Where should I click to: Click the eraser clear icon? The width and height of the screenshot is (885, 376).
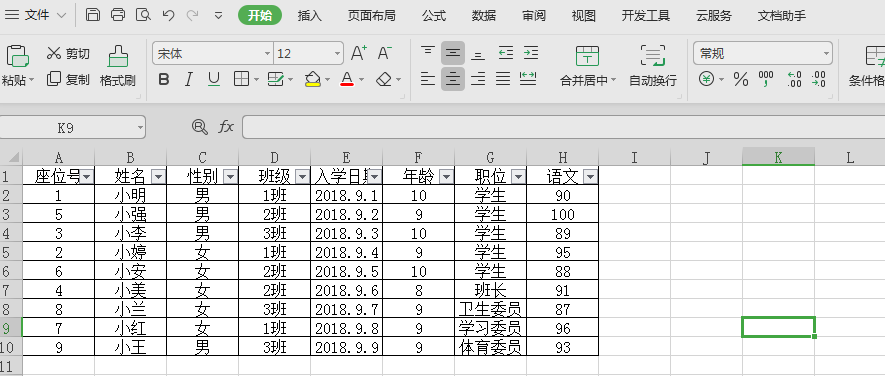point(384,79)
